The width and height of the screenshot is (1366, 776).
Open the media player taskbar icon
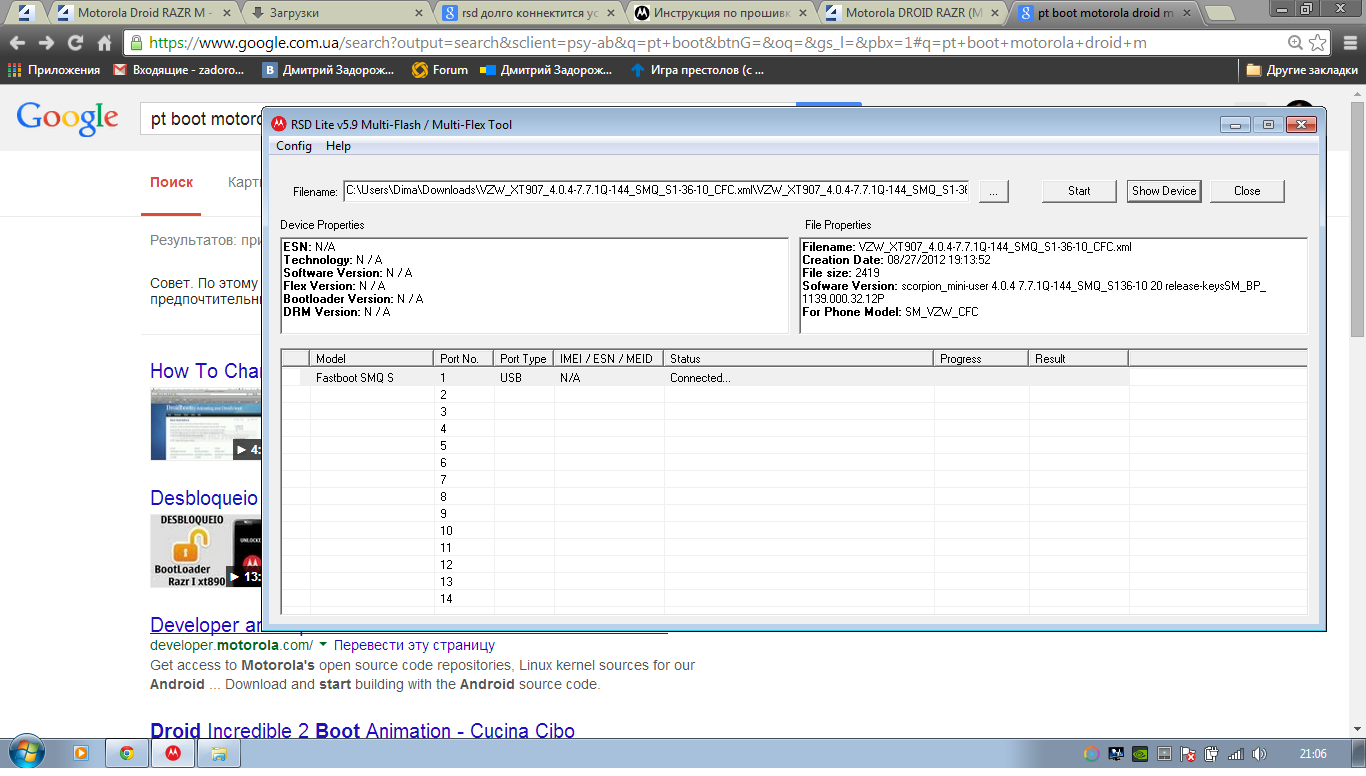(x=81, y=753)
